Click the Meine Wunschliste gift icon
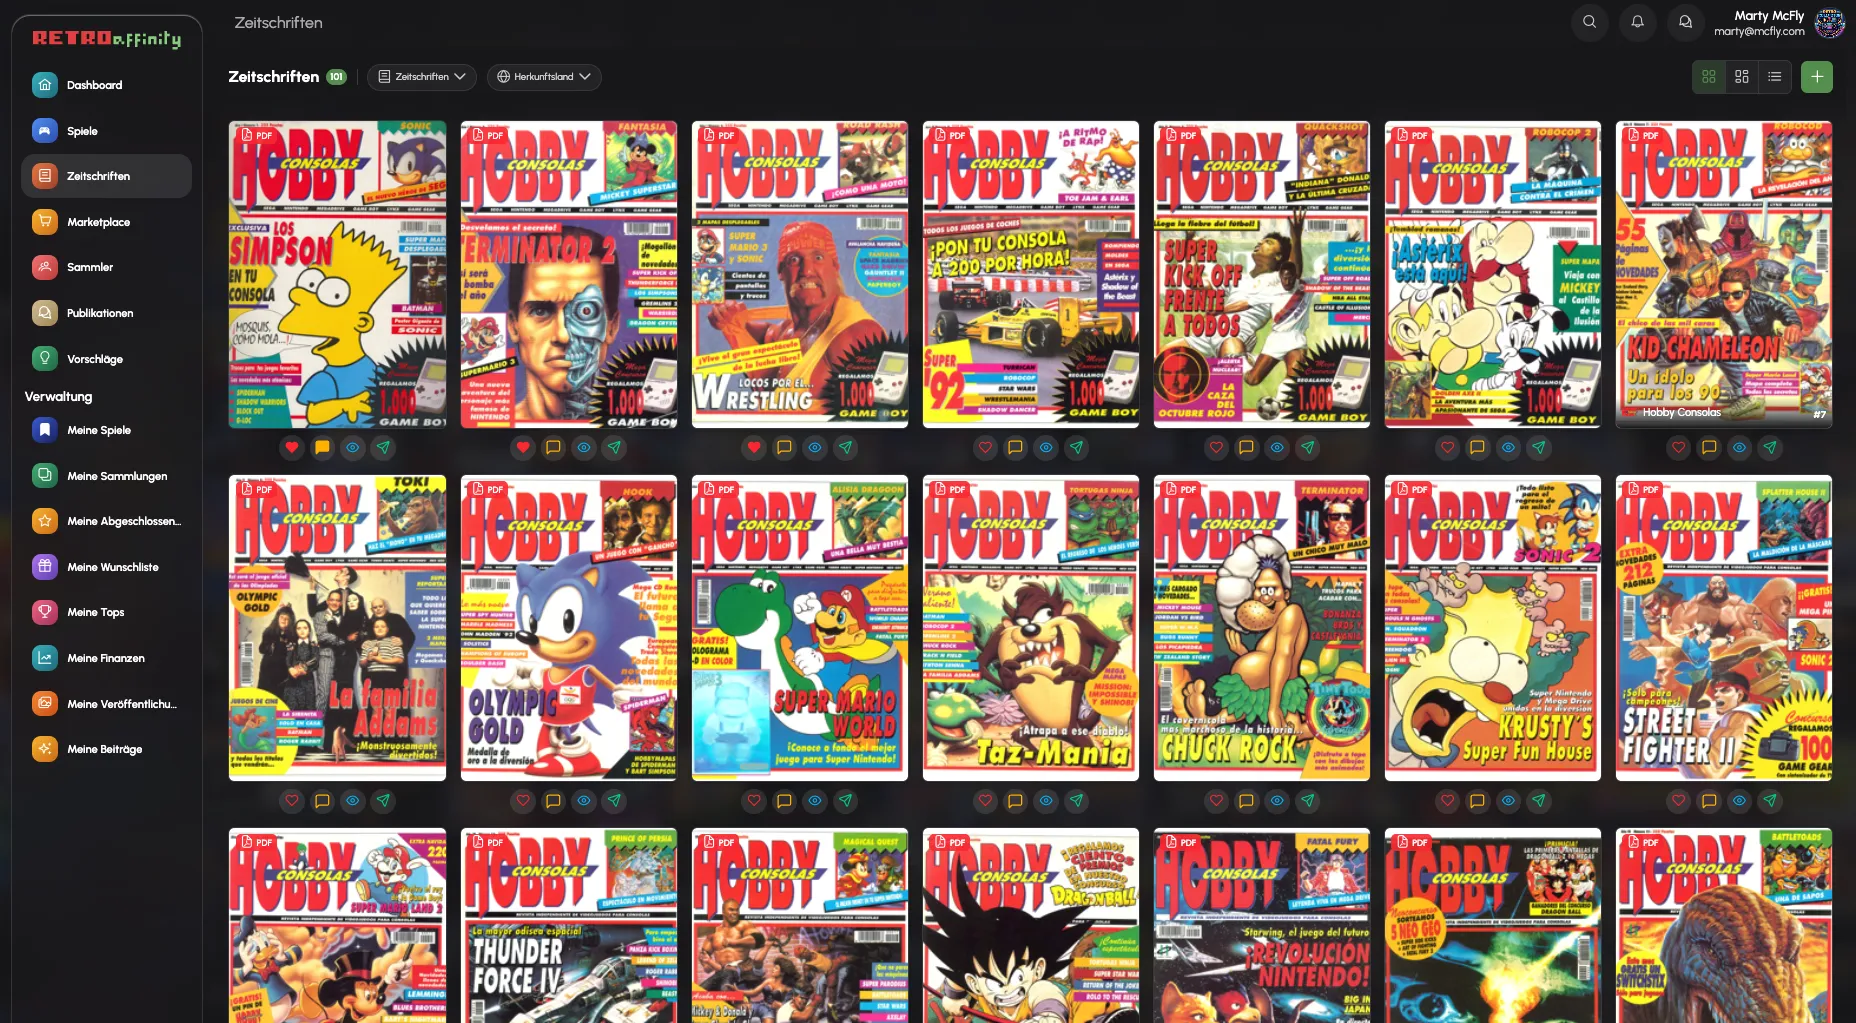This screenshot has height=1023, width=1856. click(45, 567)
